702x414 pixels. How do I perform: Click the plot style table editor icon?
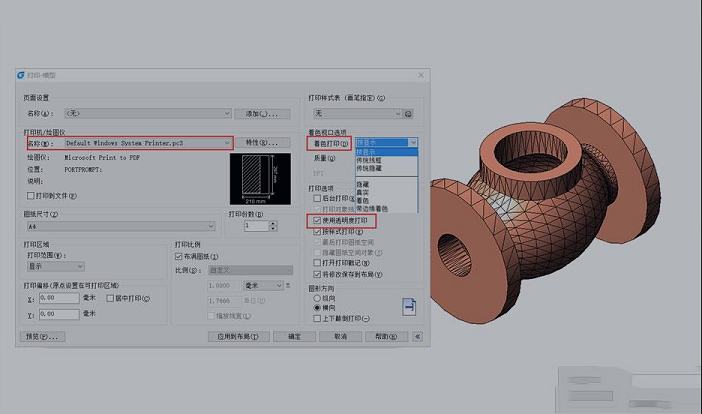[x=409, y=114]
